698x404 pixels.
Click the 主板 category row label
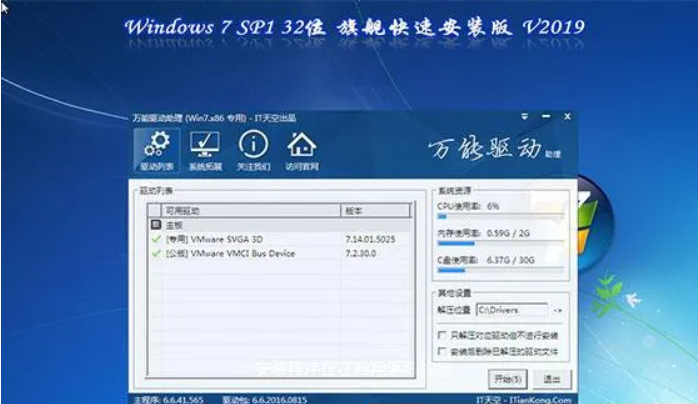pos(174,225)
